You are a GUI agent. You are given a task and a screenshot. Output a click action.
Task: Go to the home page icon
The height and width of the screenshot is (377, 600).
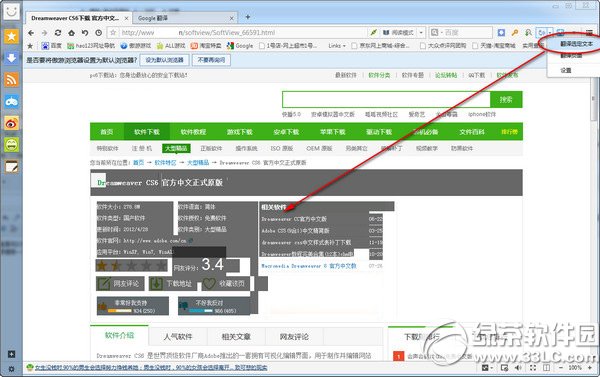coord(71,33)
